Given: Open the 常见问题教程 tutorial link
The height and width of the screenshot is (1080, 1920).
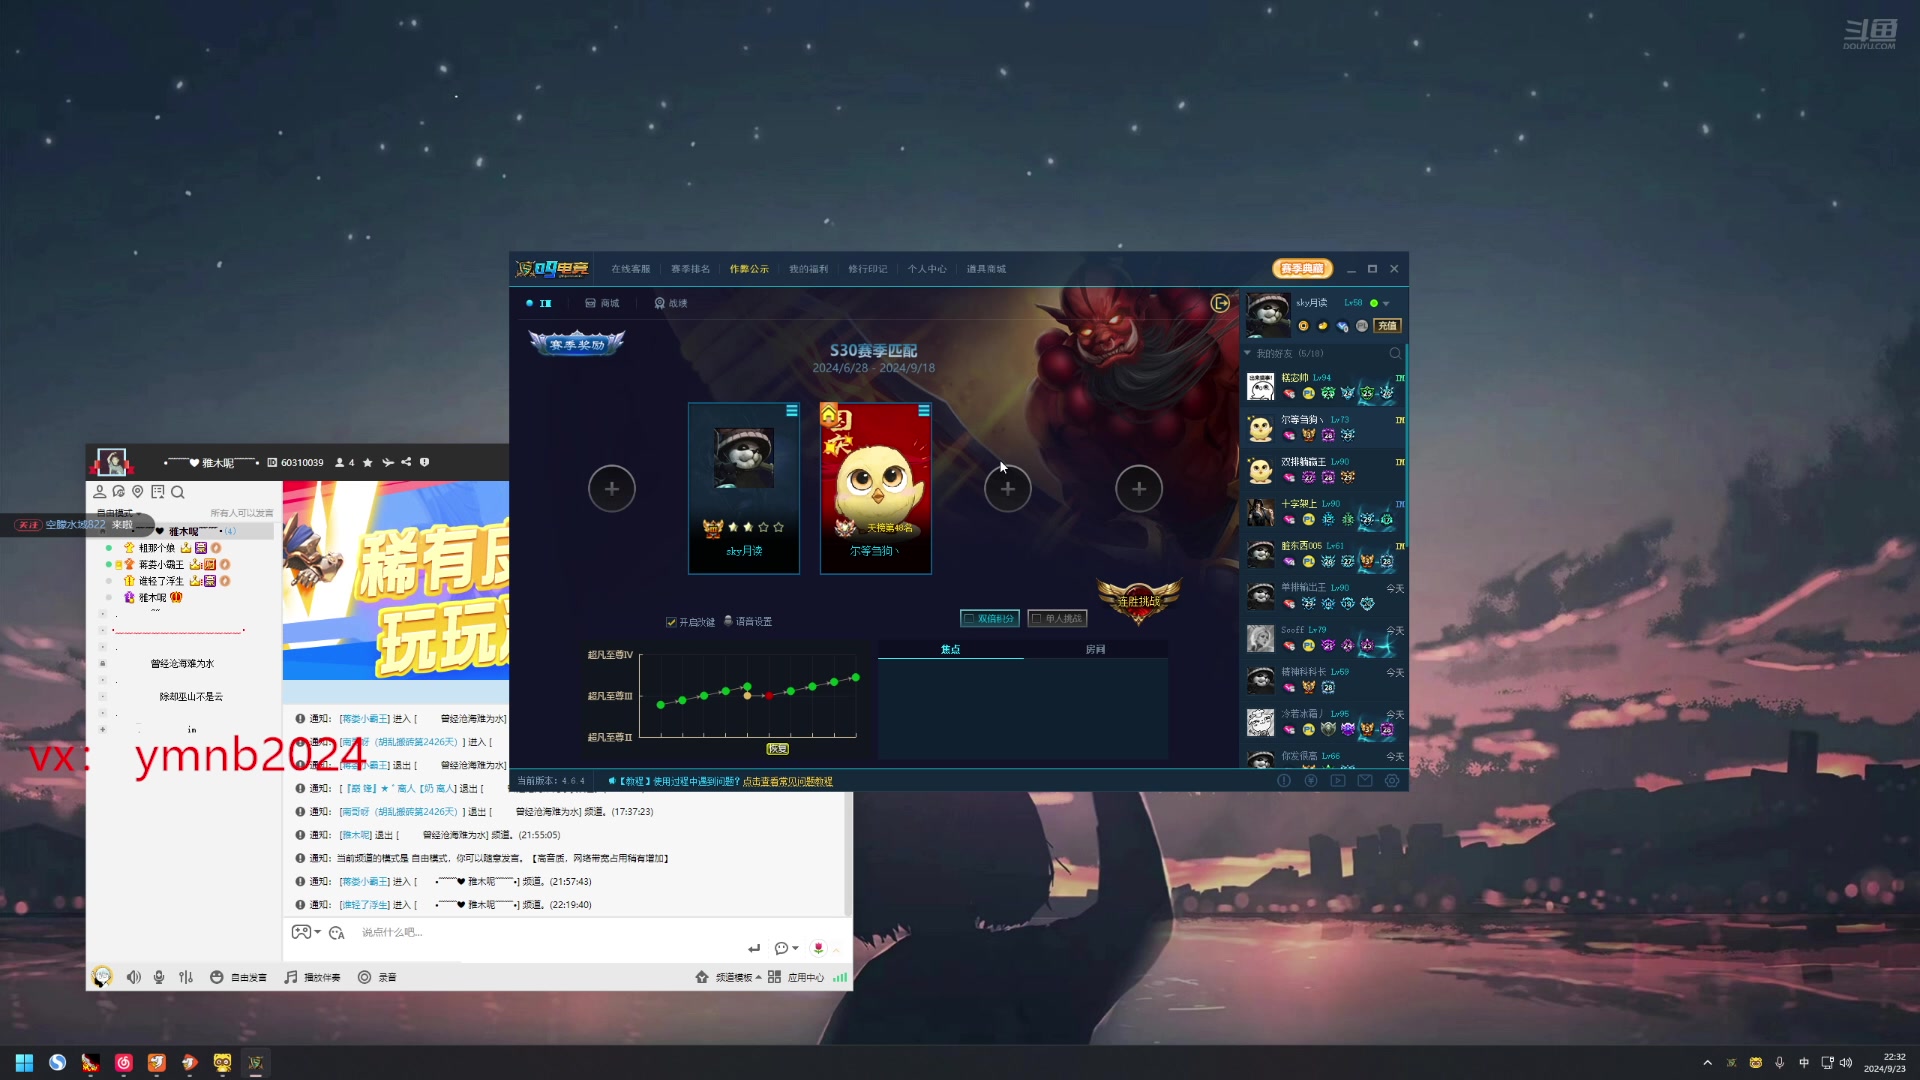Looking at the screenshot, I should (787, 781).
